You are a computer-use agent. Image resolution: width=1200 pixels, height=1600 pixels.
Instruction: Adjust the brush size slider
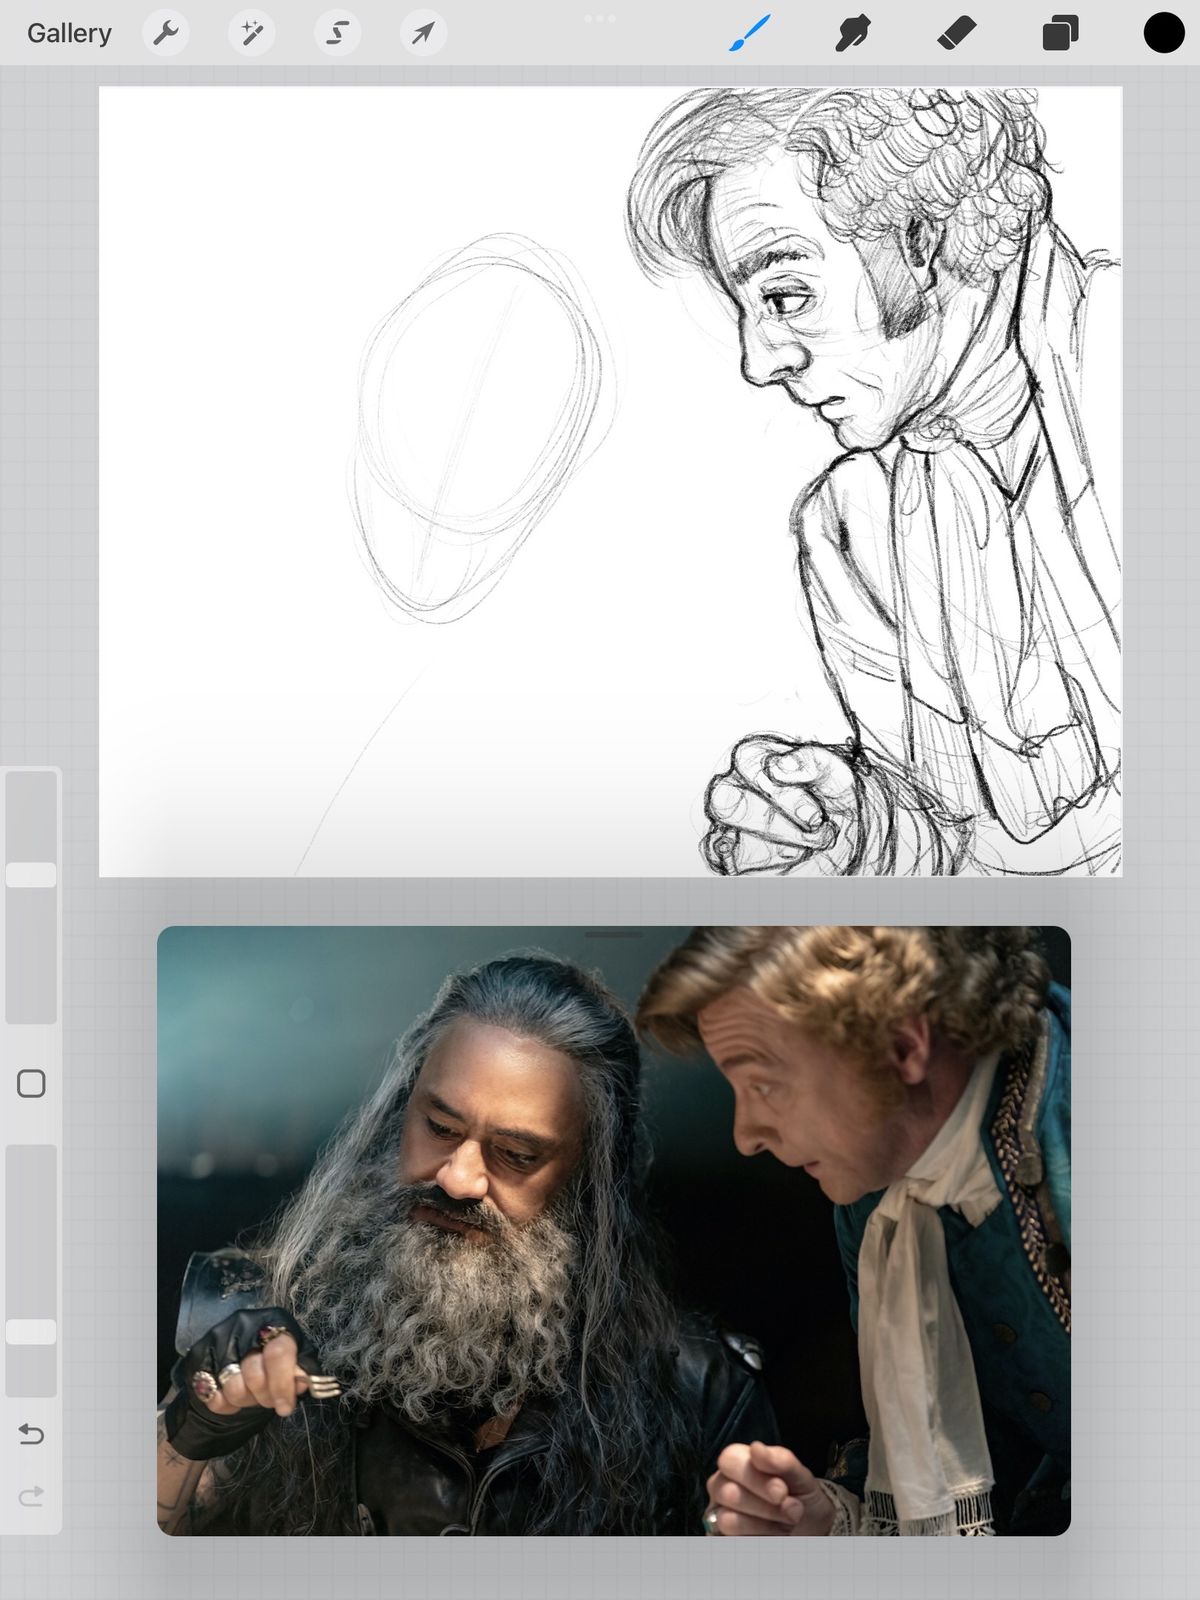click(31, 897)
